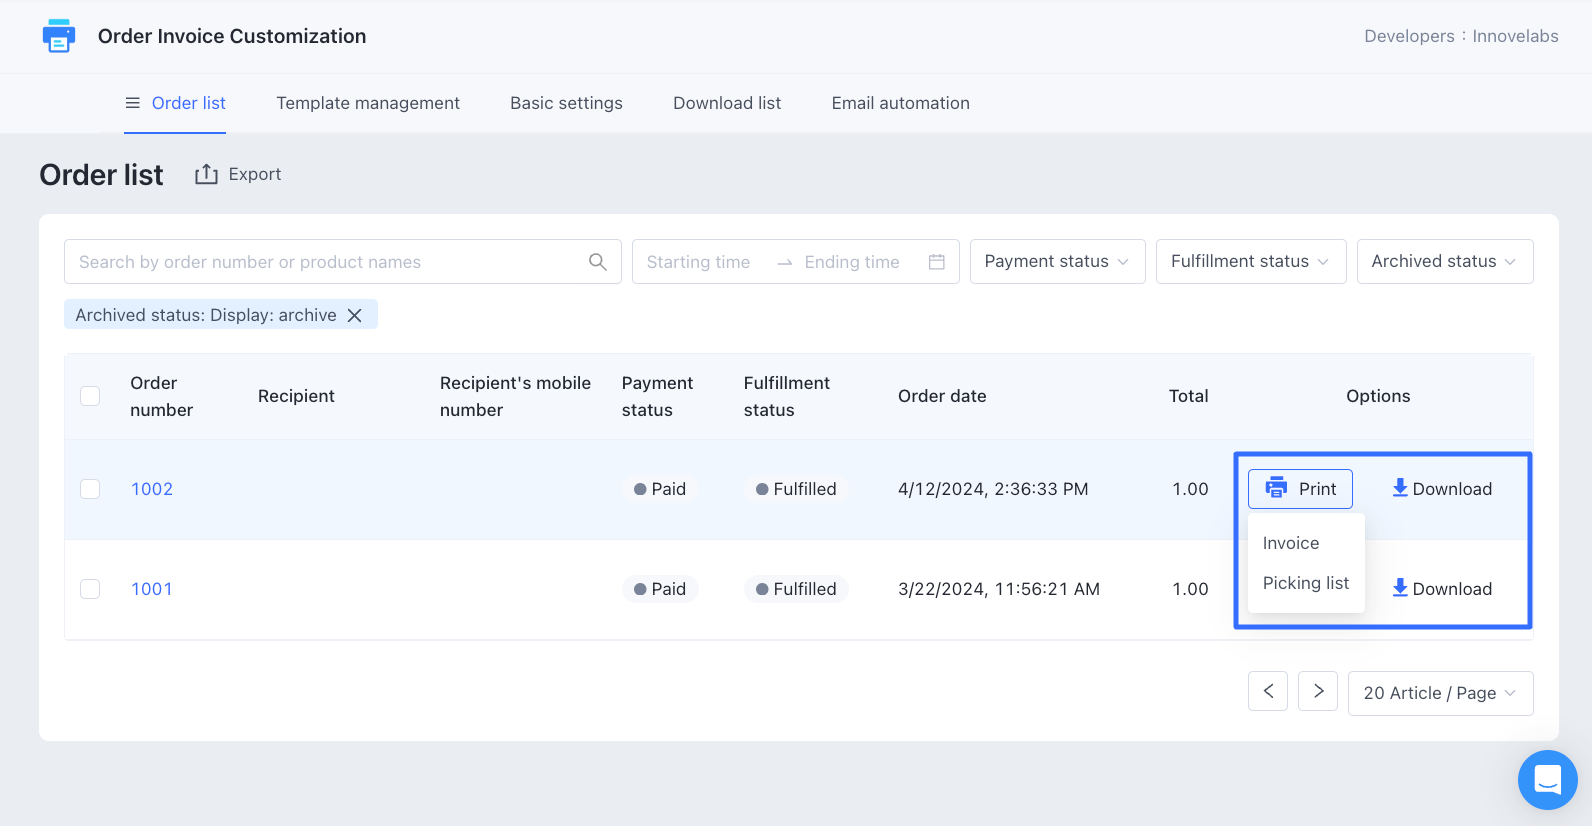Expand the Fulfillment status dropdown
The width and height of the screenshot is (1592, 826).
pos(1251,261)
